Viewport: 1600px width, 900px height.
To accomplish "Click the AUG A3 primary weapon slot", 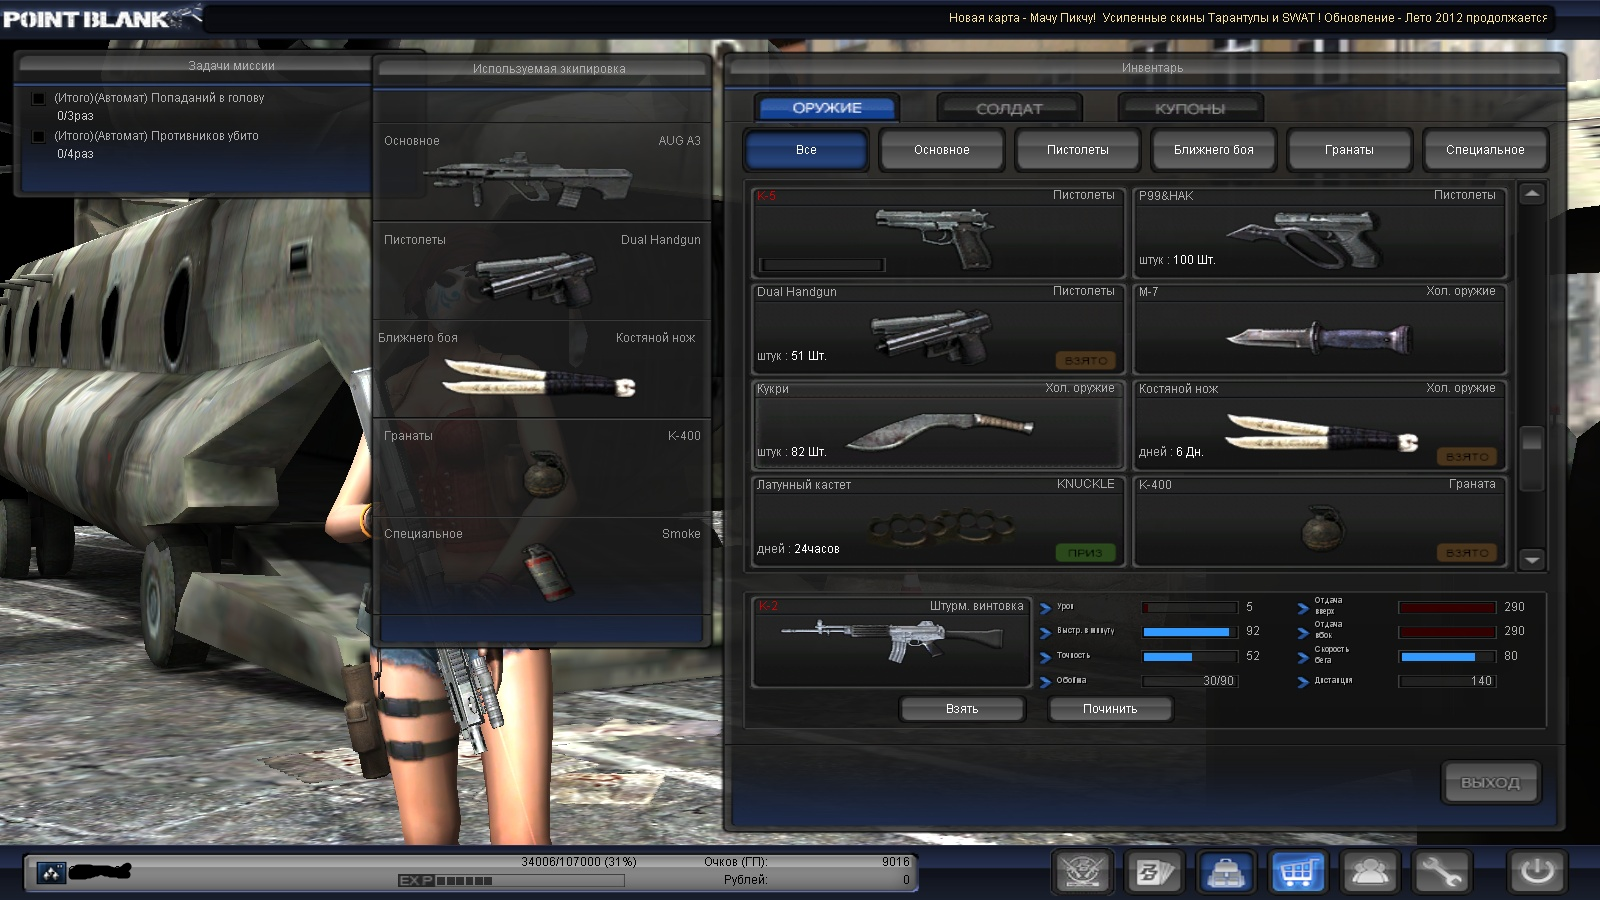I will point(542,172).
